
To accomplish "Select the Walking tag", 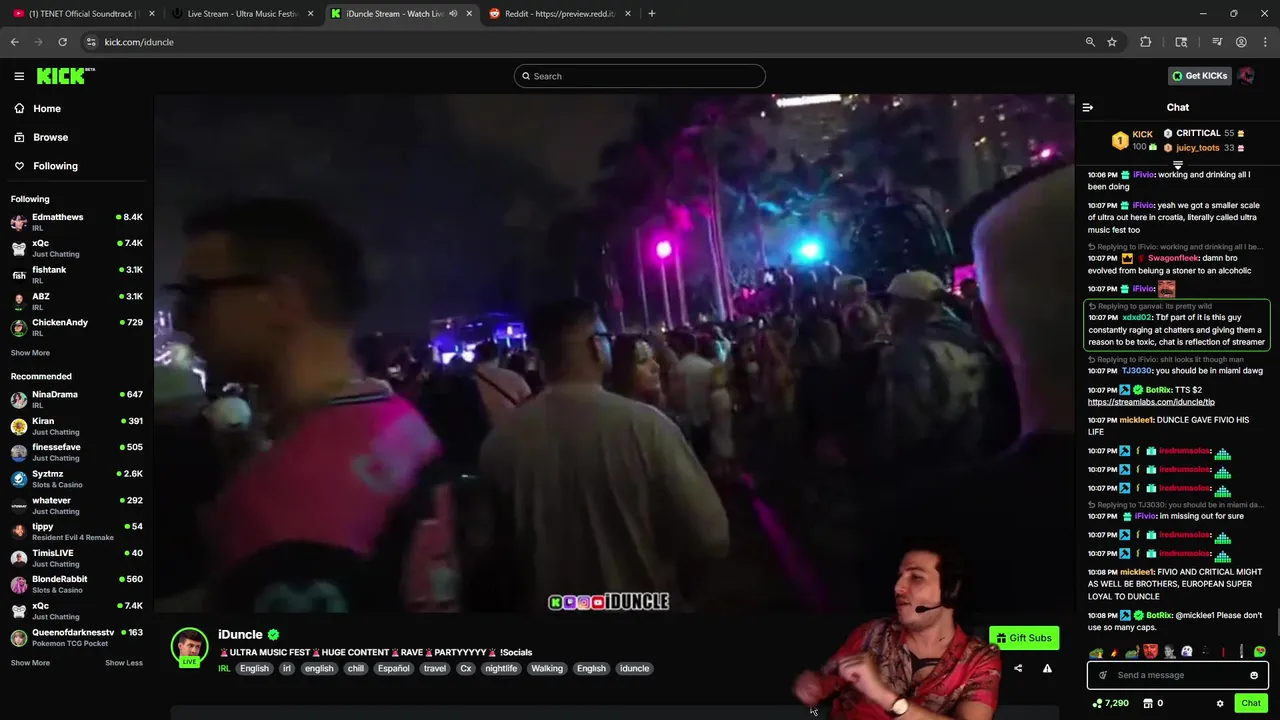I will pyautogui.click(x=547, y=668).
